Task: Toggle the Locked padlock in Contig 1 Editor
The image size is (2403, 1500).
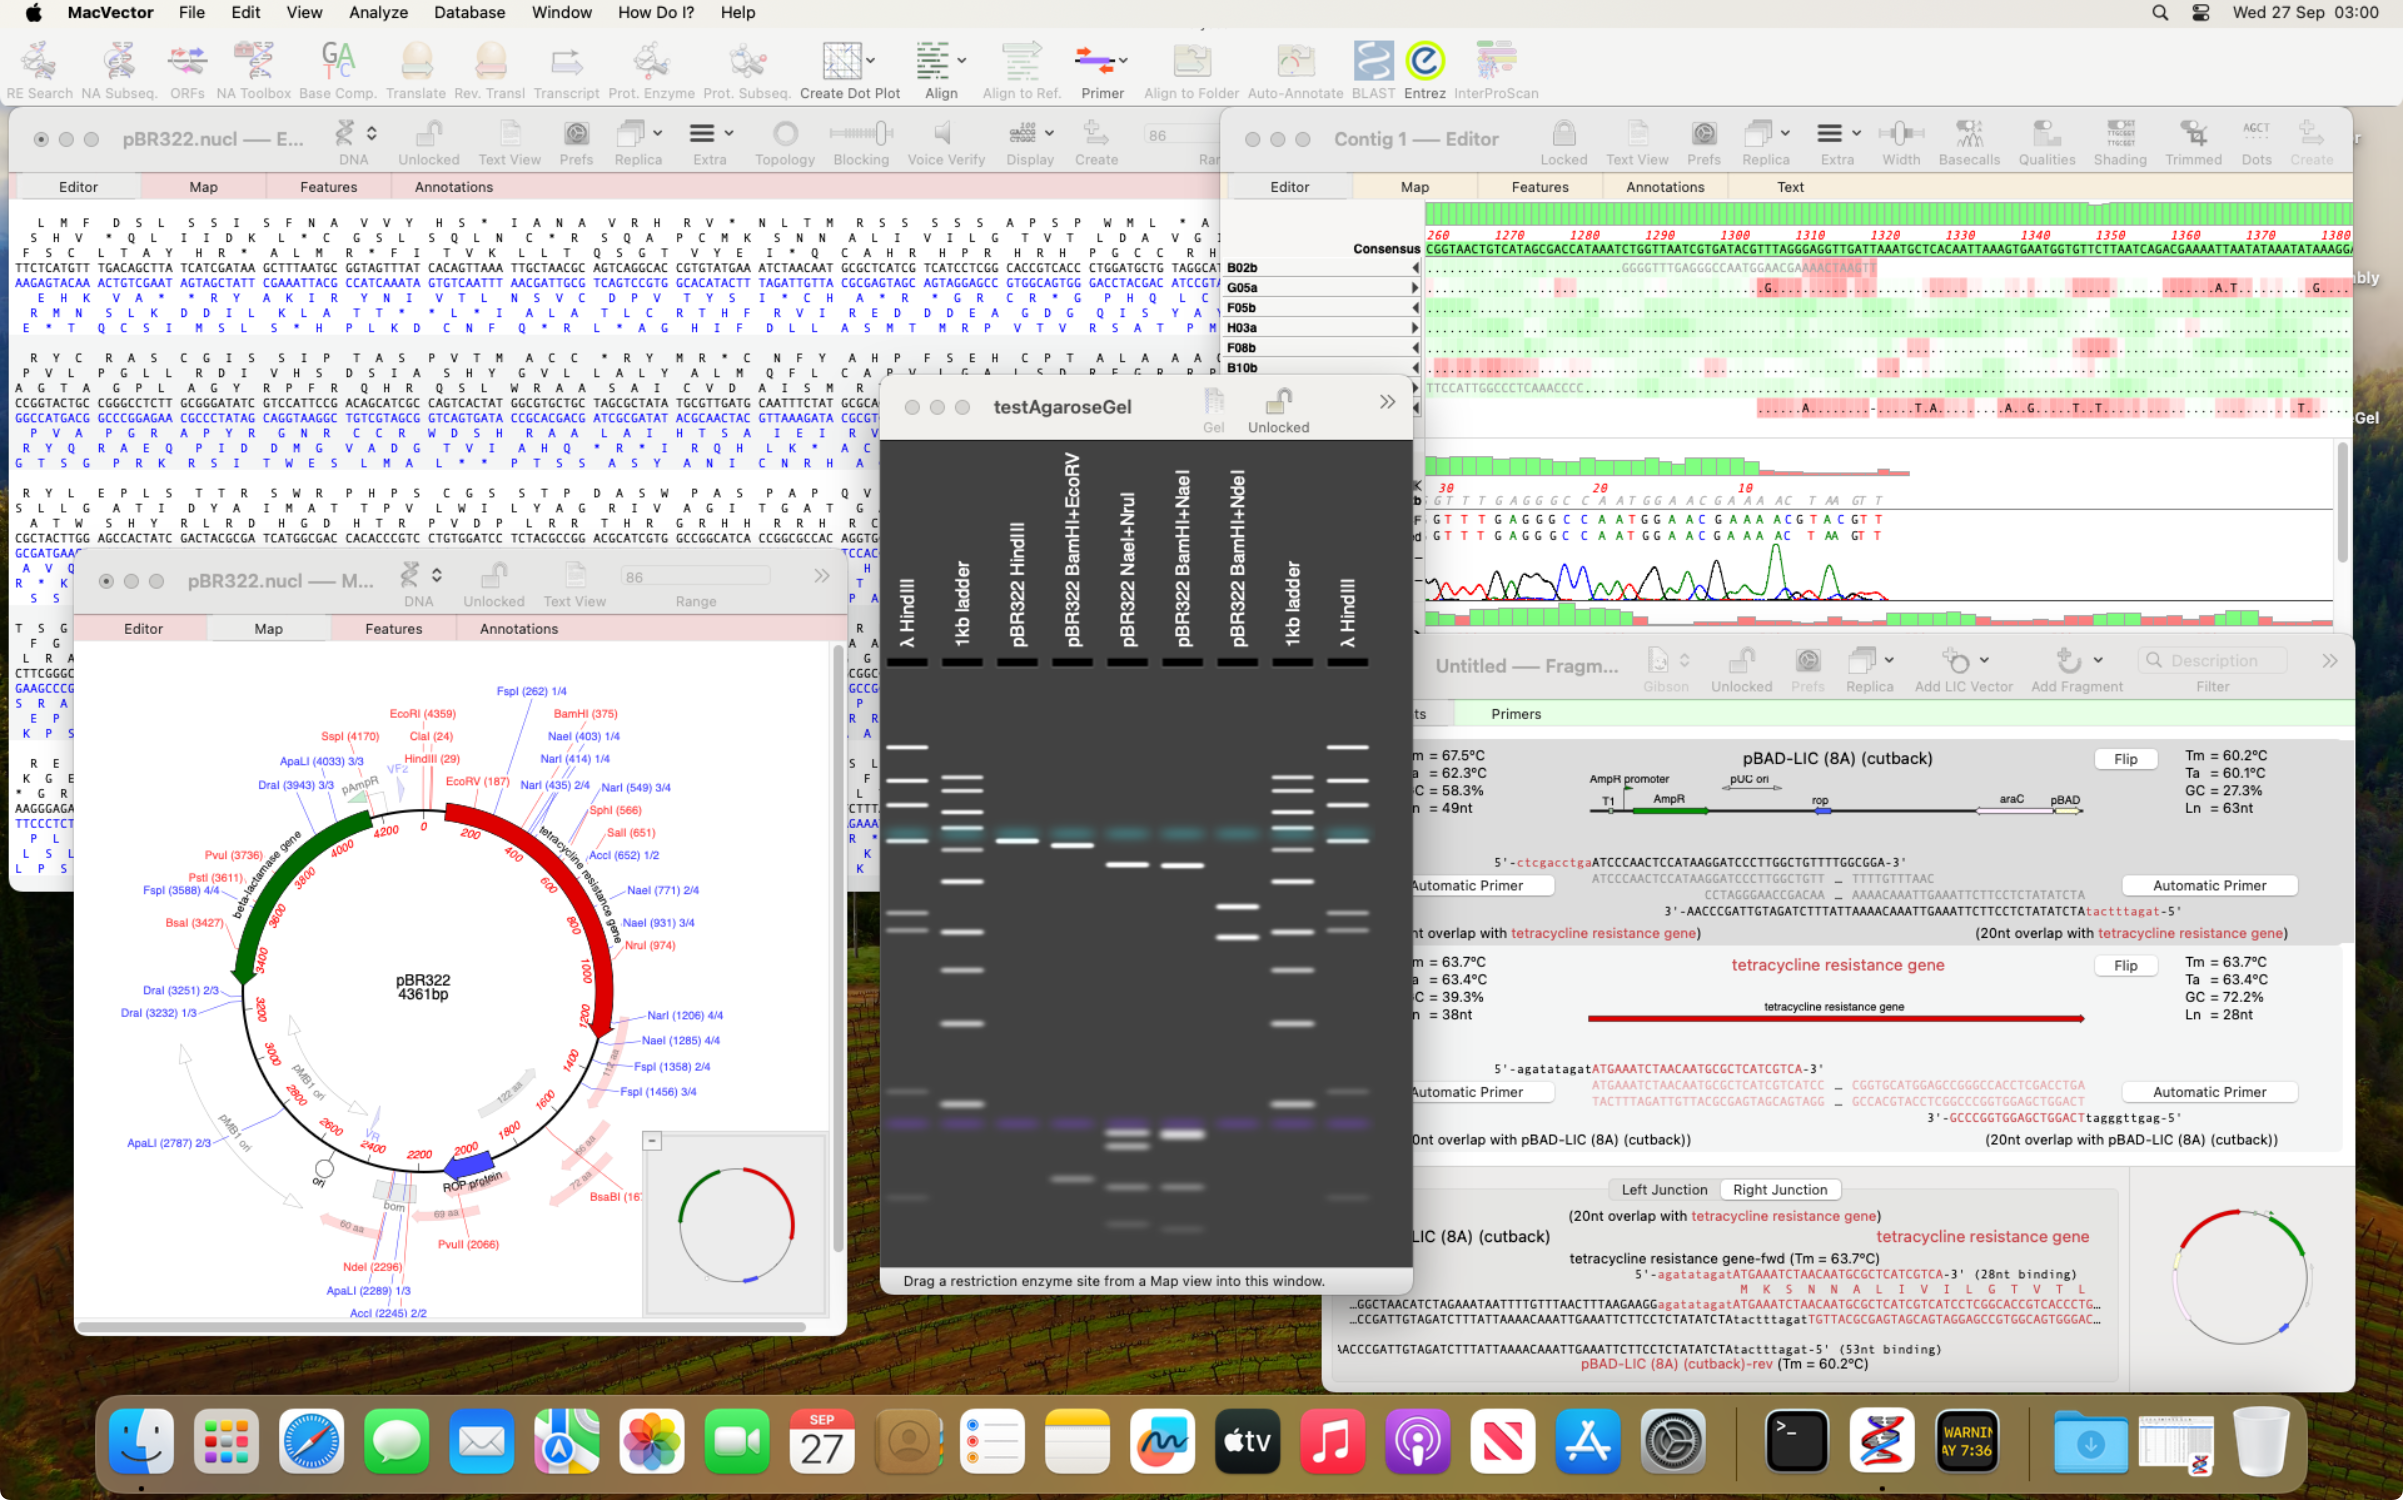Action: (x=1563, y=134)
